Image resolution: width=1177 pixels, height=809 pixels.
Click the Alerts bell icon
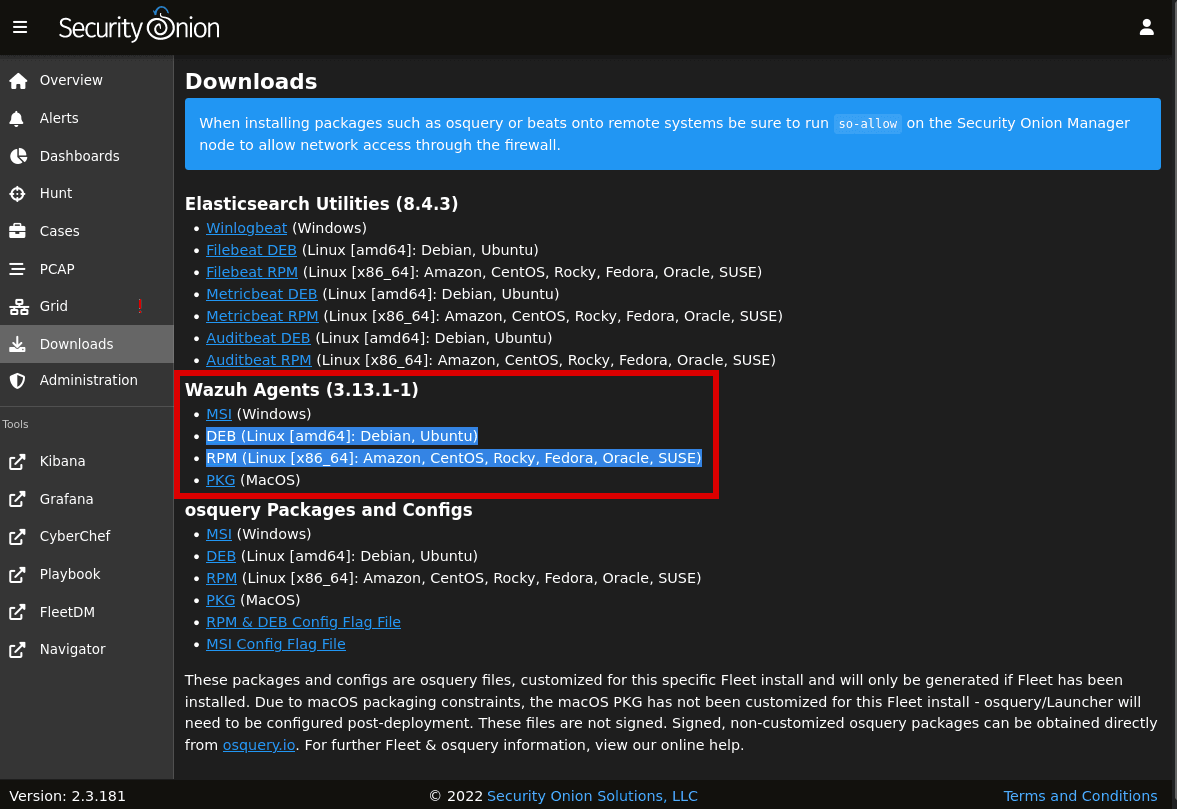[17, 119]
